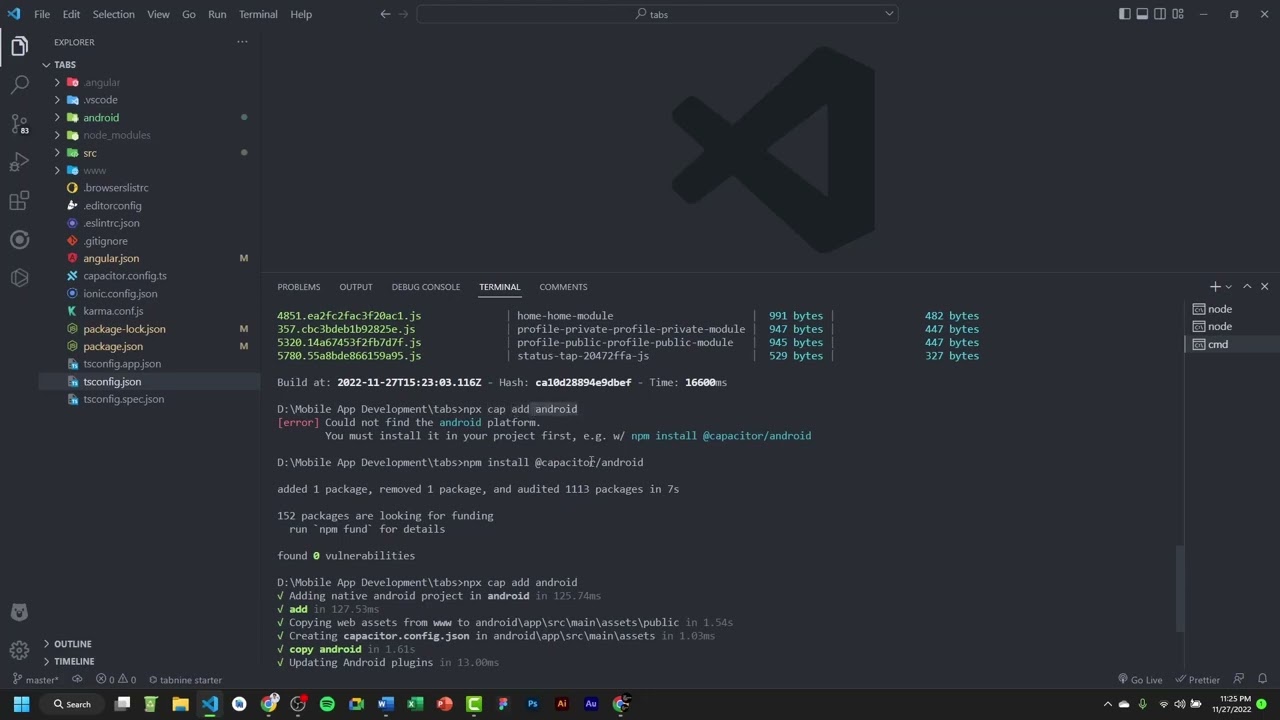The width and height of the screenshot is (1280, 720).
Task: Open Customize Layout icon
Action: click(x=1178, y=14)
